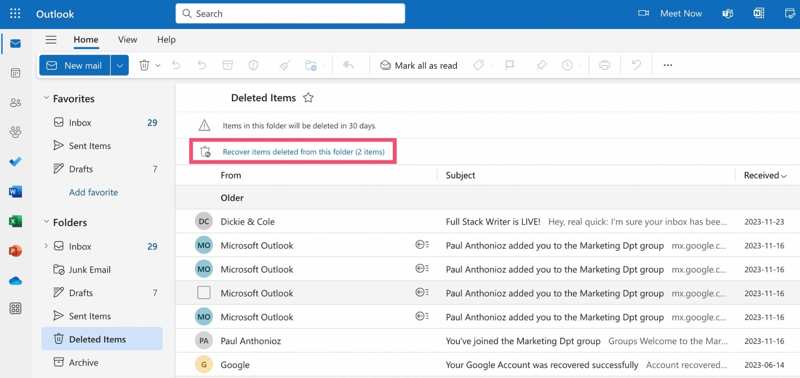Viewport: 800px width, 378px height.
Task: Click the Meet Now label
Action: pos(681,14)
